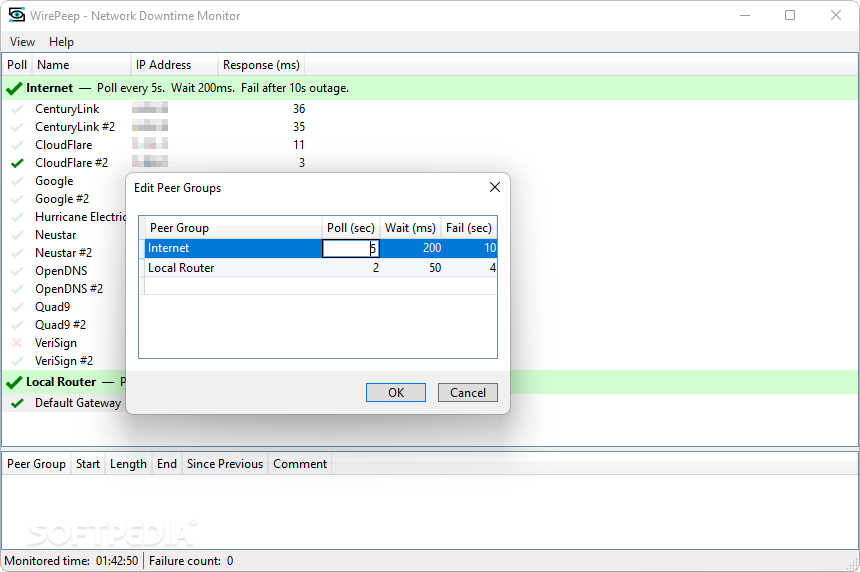The image size is (860, 572).
Task: Click the Neustar #2 faded check icon
Action: (x=18, y=253)
